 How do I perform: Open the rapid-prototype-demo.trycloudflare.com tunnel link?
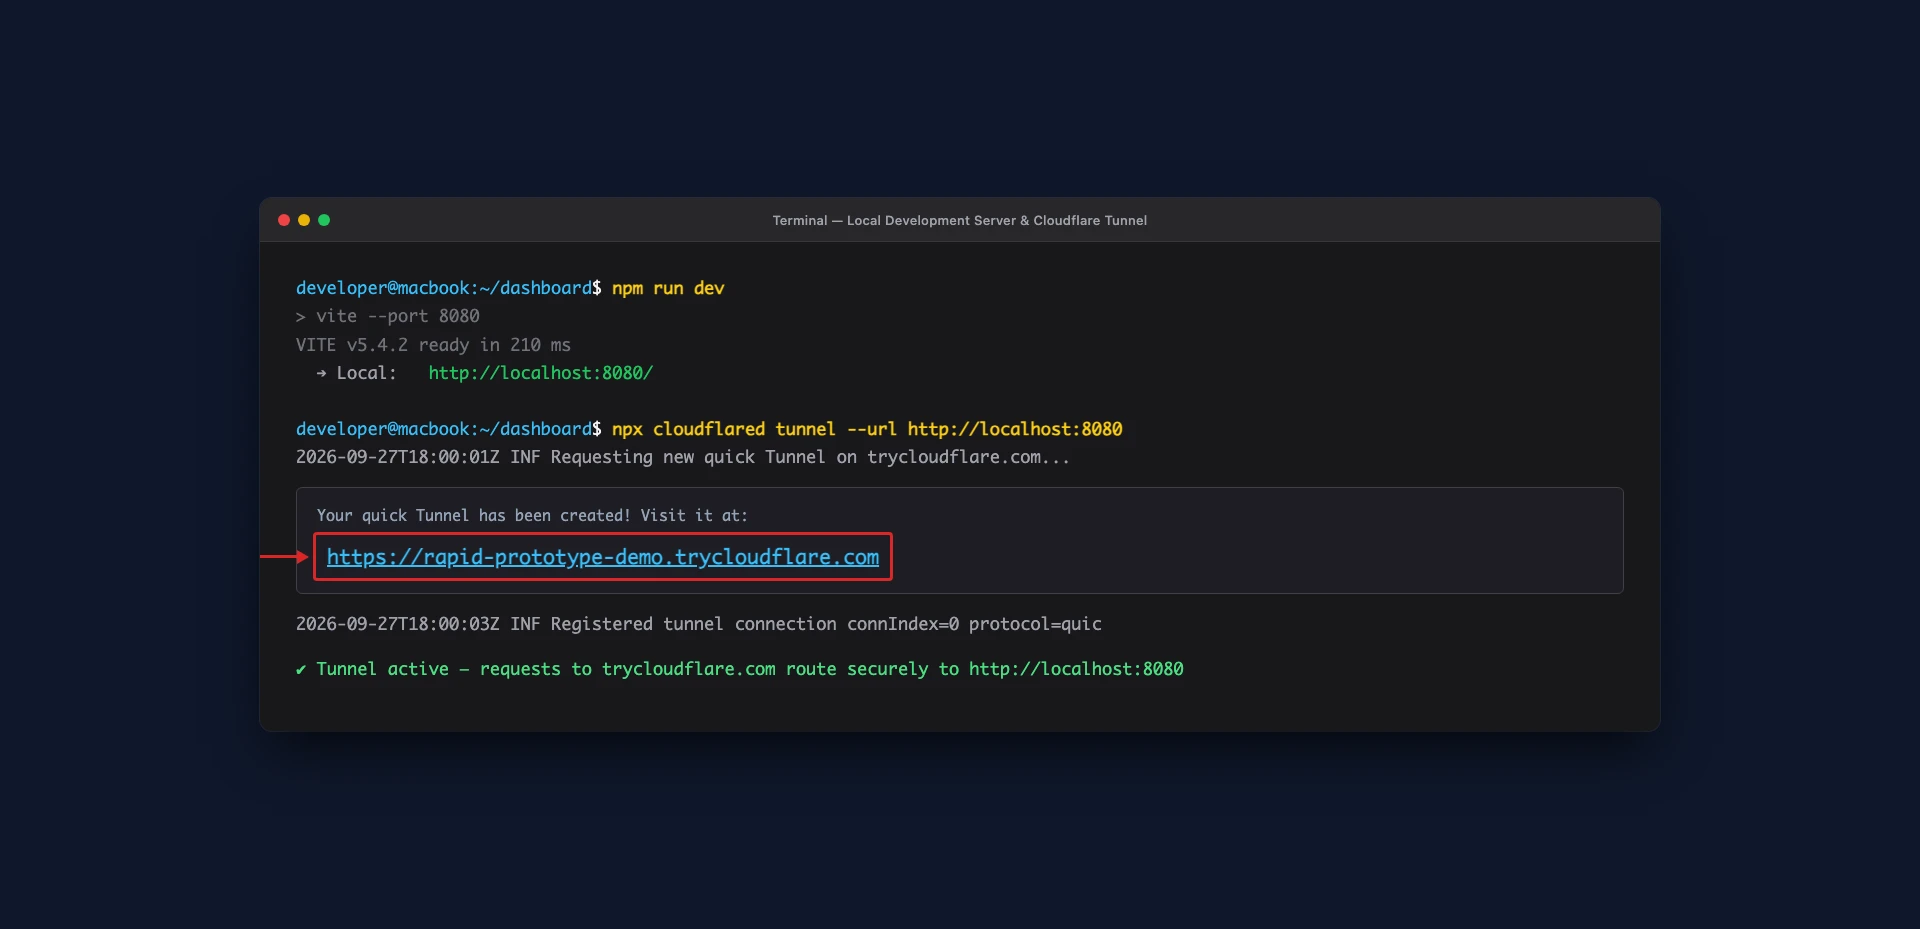(x=602, y=557)
